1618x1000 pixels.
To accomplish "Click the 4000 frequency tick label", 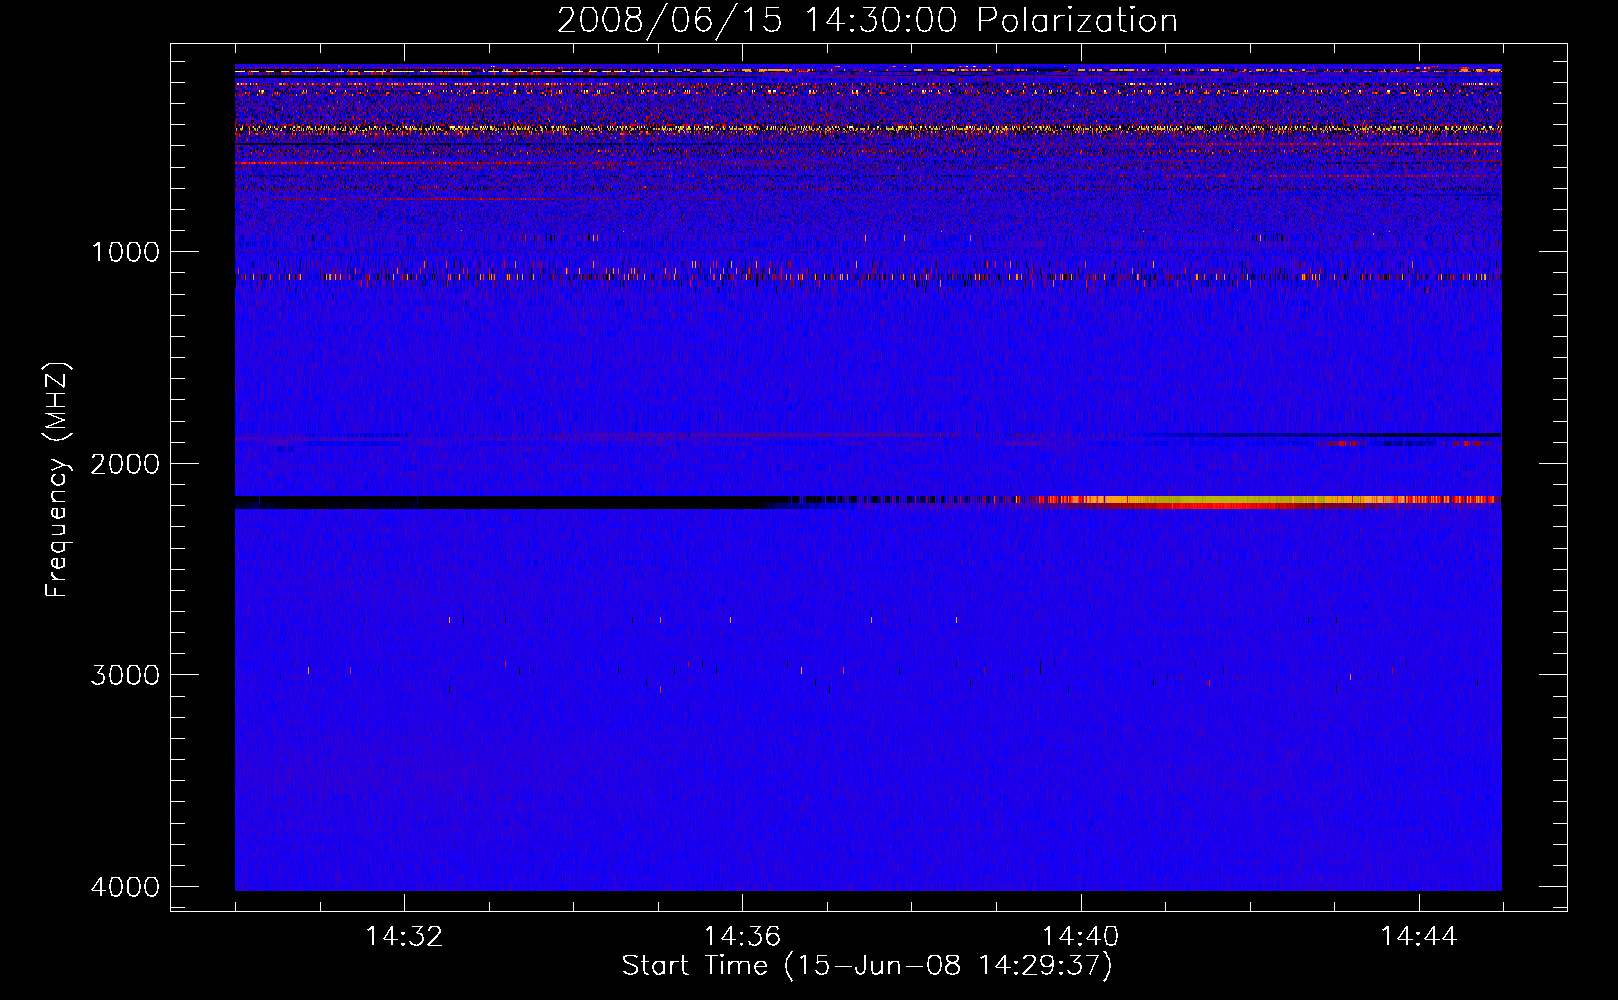I will 125,887.
